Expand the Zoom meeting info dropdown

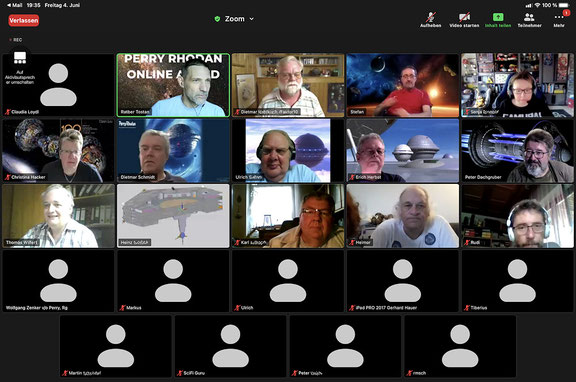234,19
